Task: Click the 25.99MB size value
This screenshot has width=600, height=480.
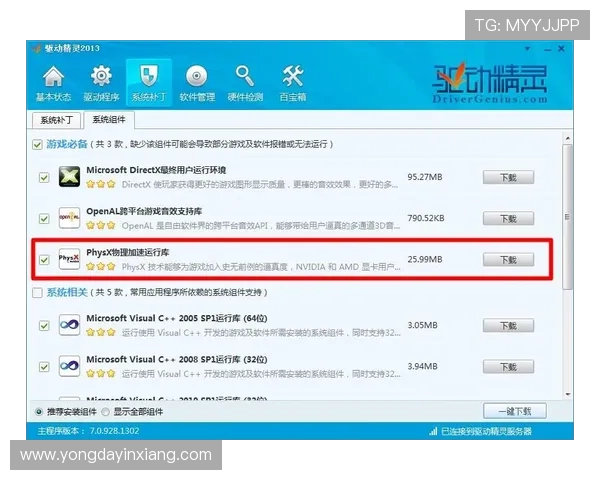Action: point(425,260)
